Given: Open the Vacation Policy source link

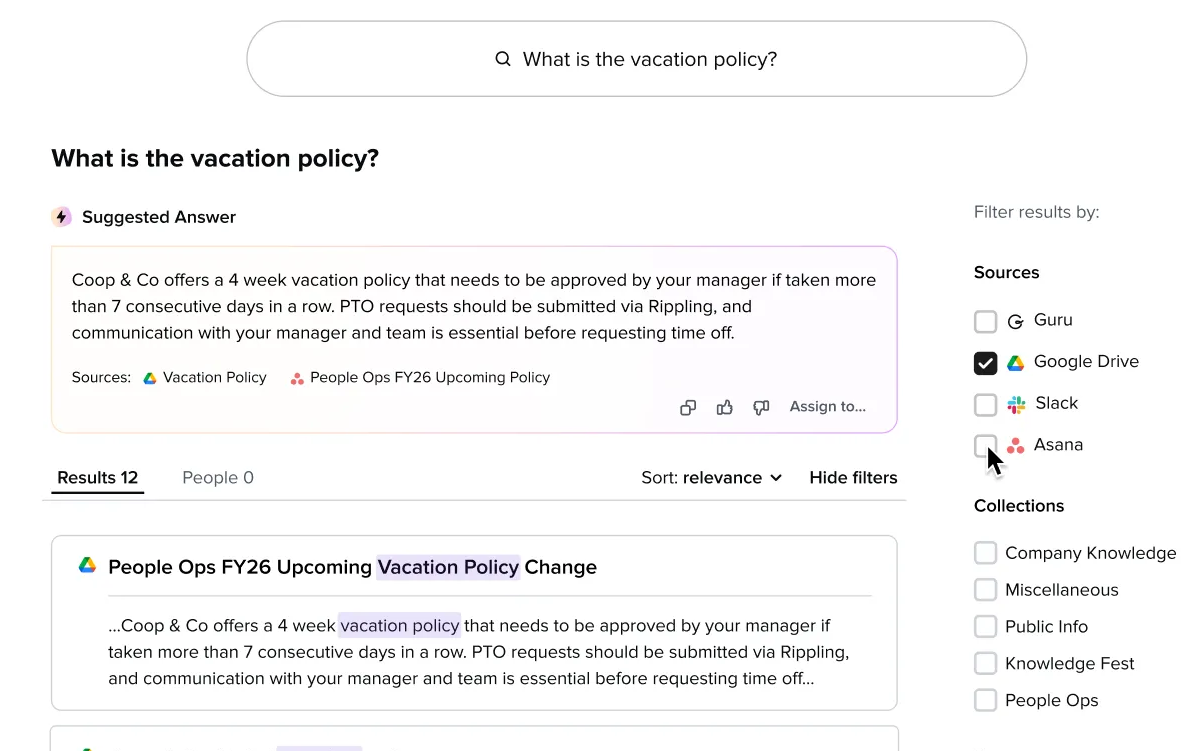Looking at the screenshot, I should 214,378.
